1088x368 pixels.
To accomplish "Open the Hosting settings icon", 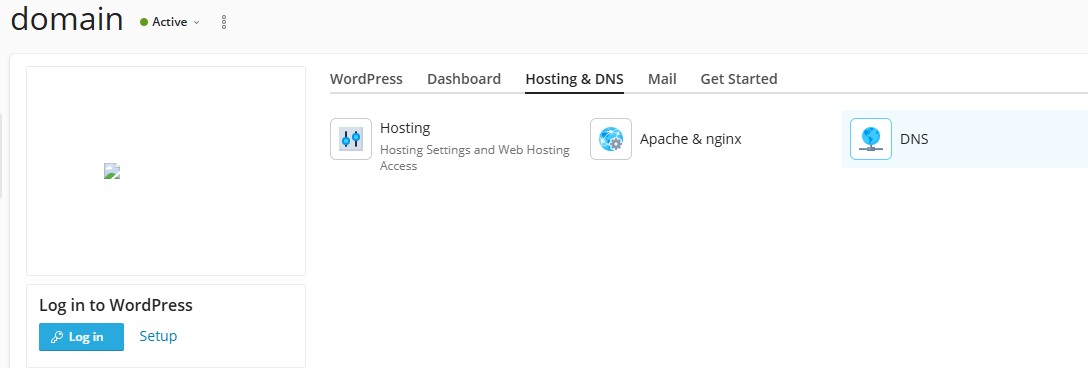I will tap(351, 139).
